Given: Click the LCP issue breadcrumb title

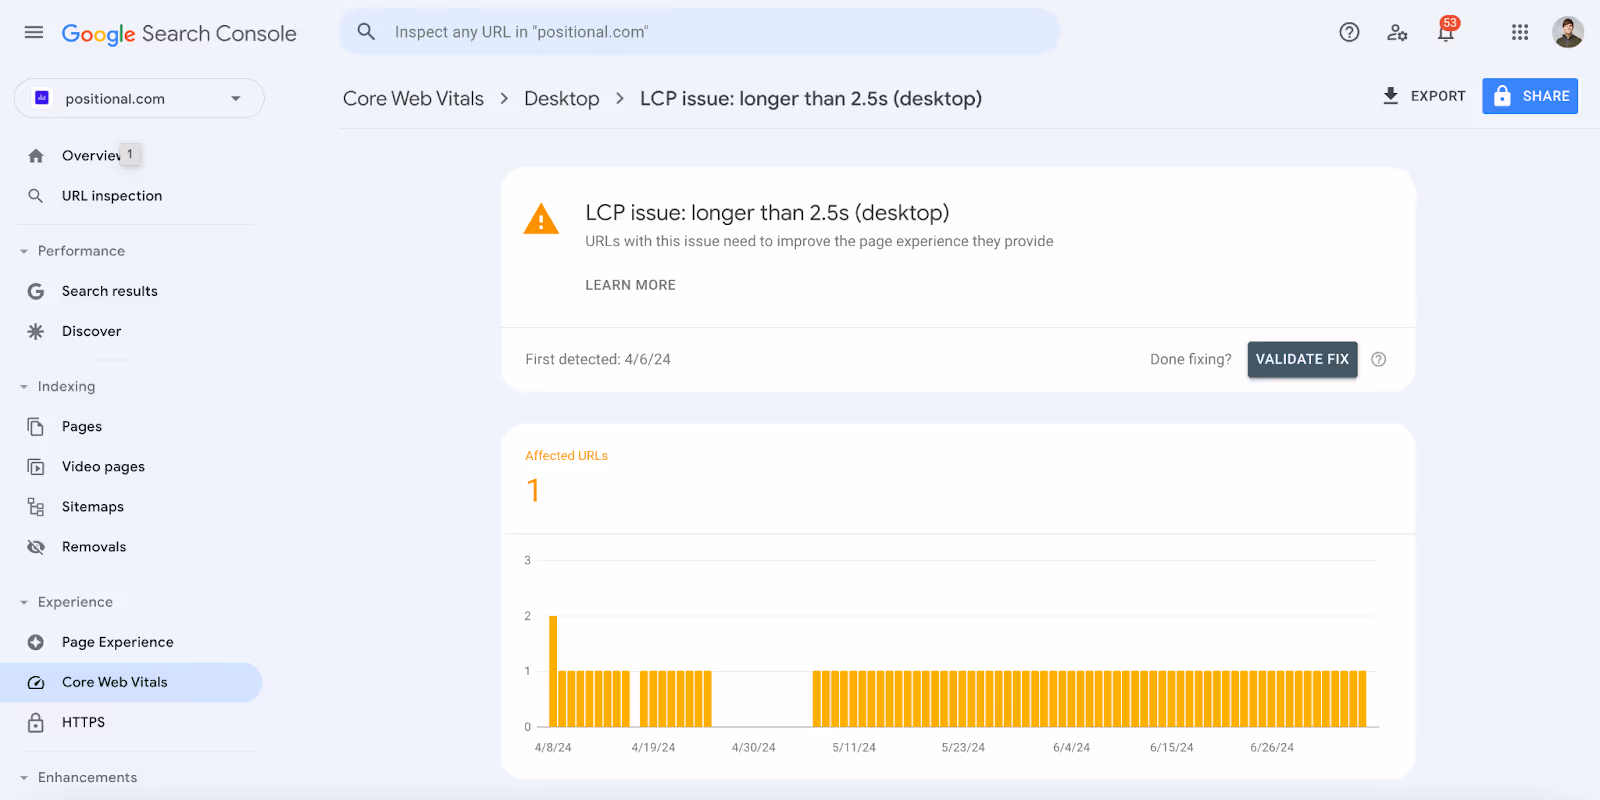Looking at the screenshot, I should 811,98.
